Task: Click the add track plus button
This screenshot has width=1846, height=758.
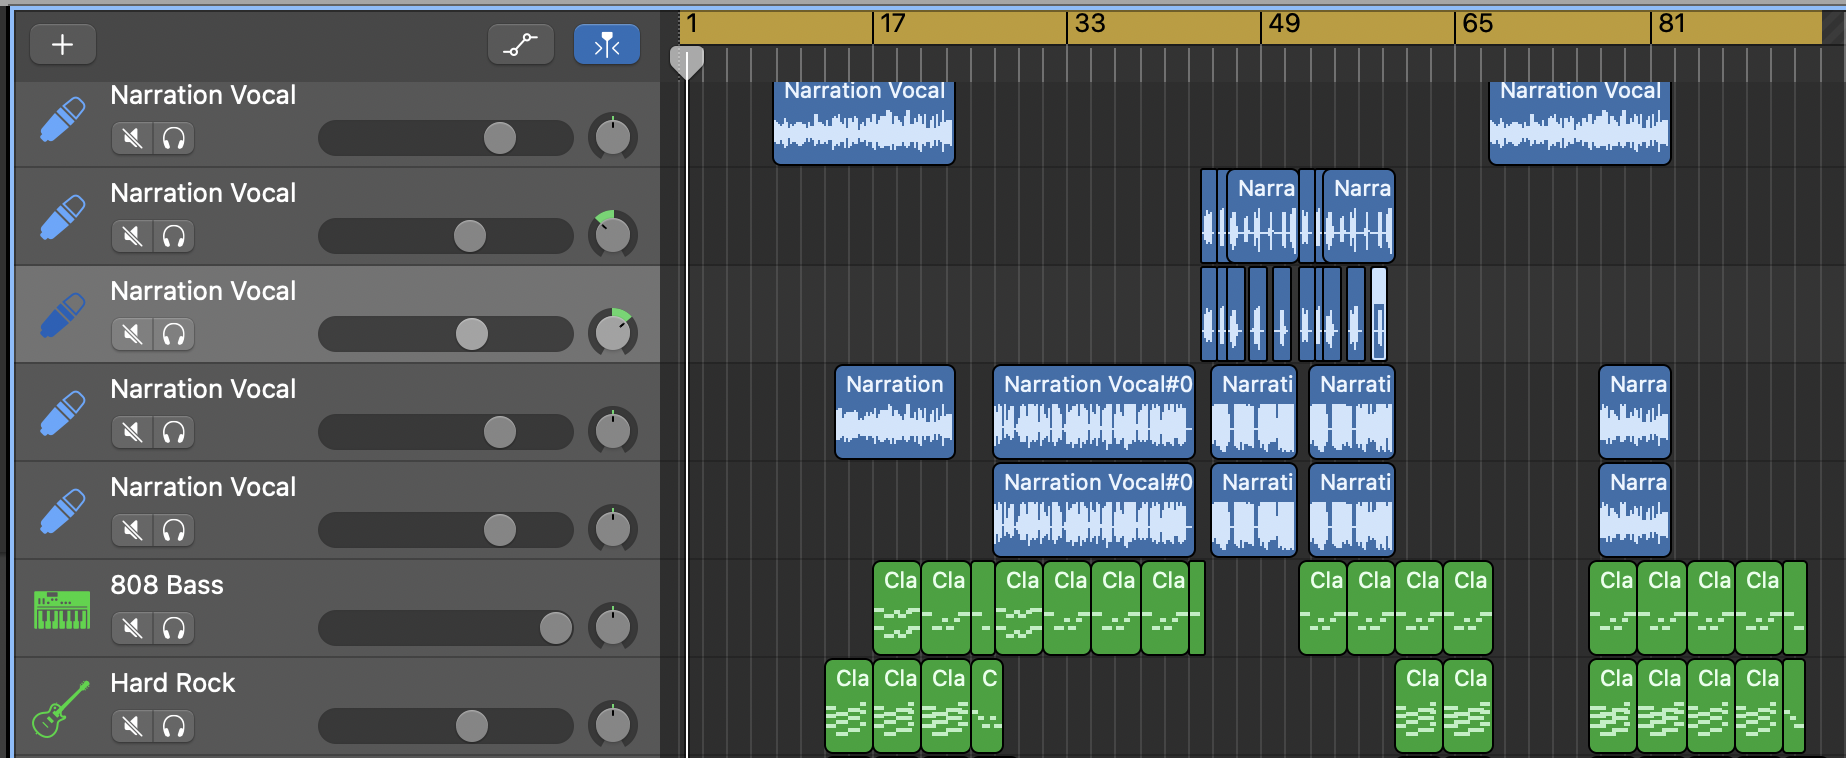Action: click(62, 45)
